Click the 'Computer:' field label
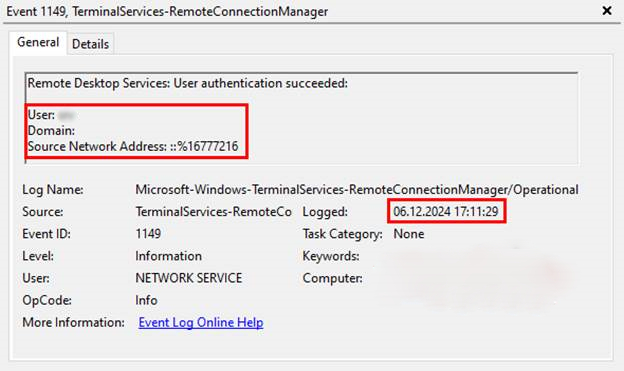This screenshot has width=624, height=371. tap(332, 278)
